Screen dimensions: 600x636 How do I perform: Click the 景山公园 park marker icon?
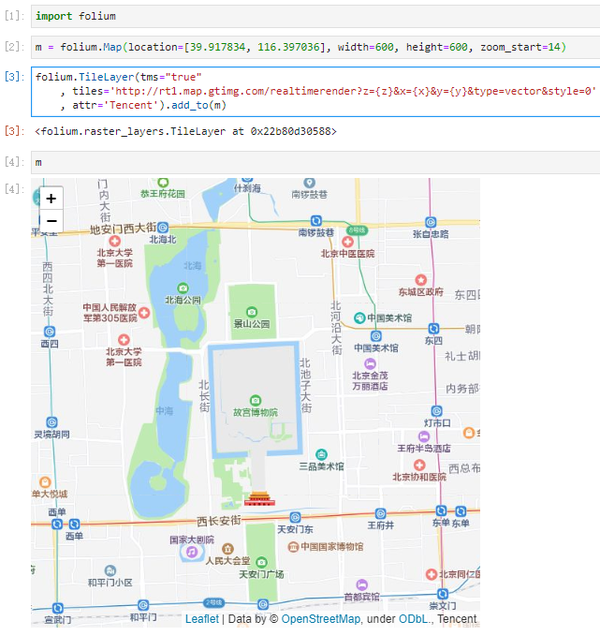252,312
